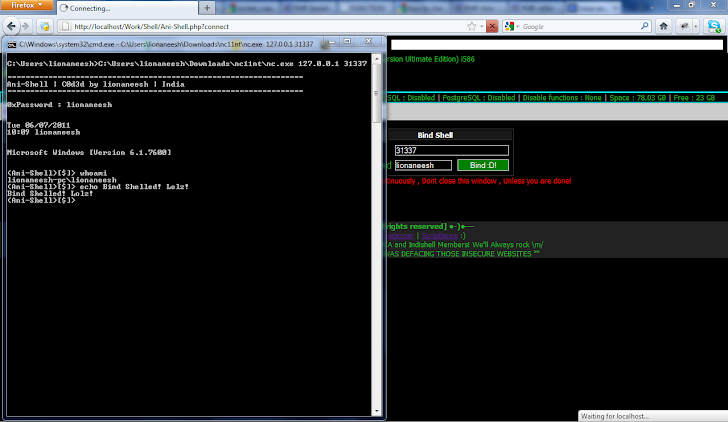The width and height of the screenshot is (728, 422).
Task: Minimize the cmd.exe window
Action: 332,42
